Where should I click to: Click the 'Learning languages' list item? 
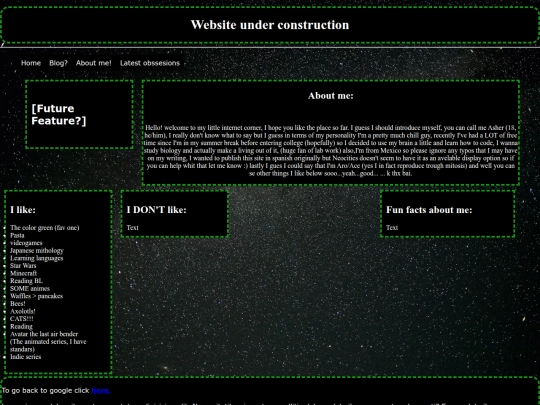pos(37,258)
